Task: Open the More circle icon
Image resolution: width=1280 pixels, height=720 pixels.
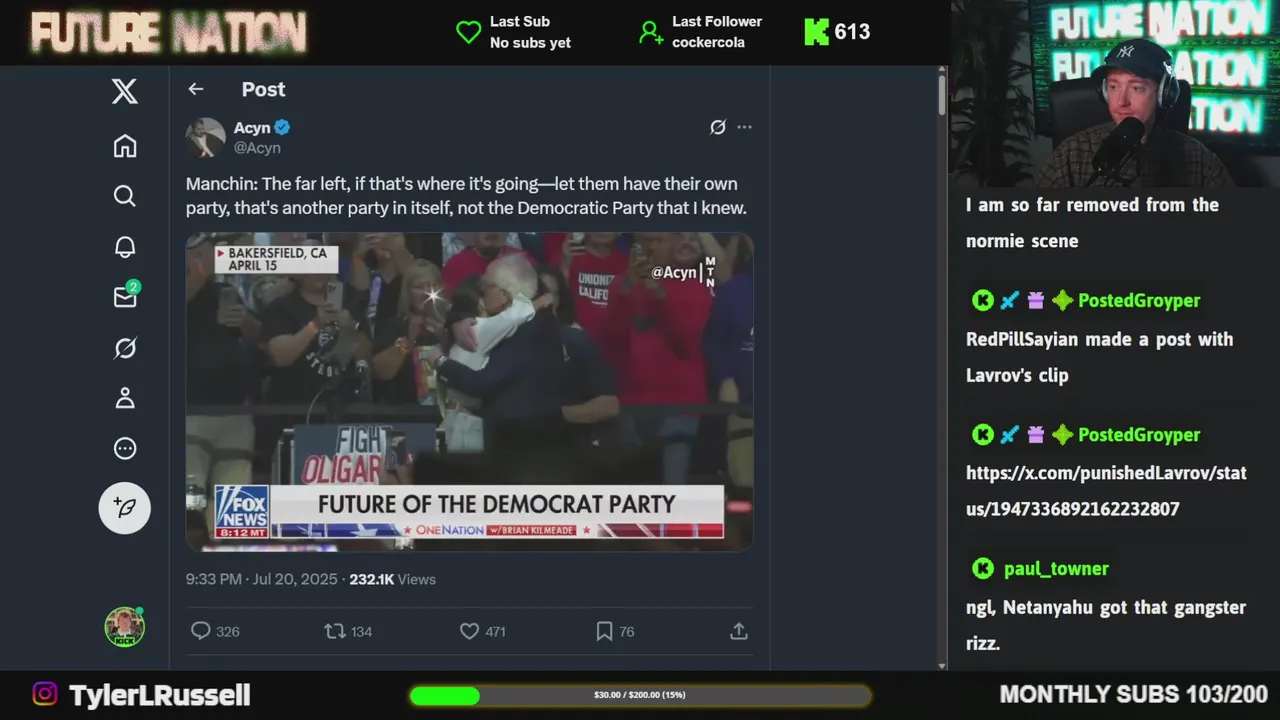Action: (124, 448)
